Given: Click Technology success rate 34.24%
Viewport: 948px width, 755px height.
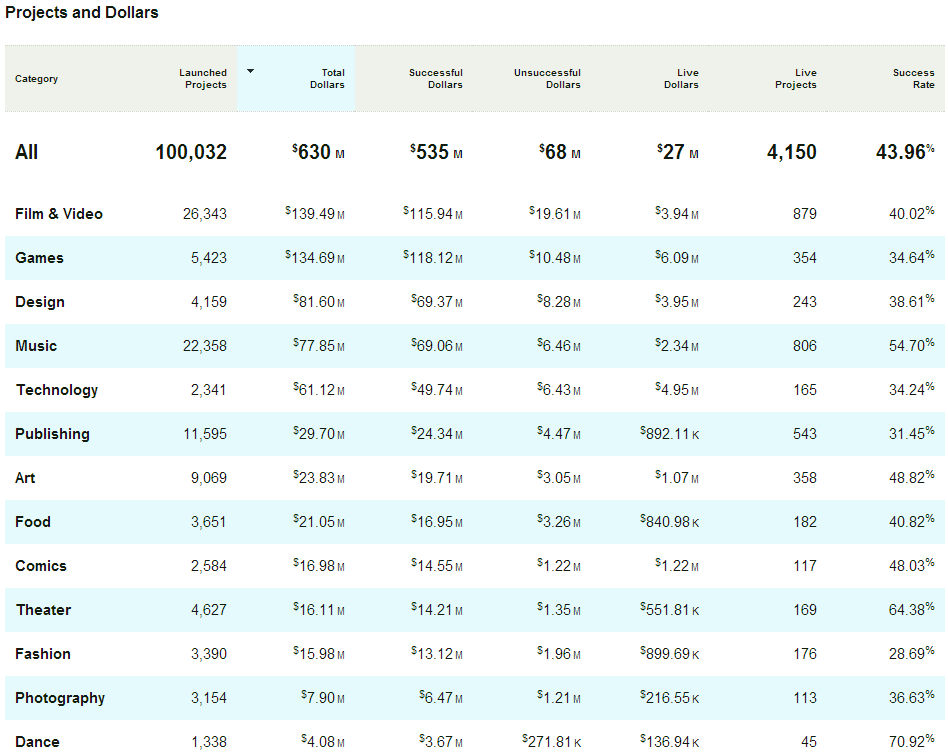Looking at the screenshot, I should [x=912, y=390].
